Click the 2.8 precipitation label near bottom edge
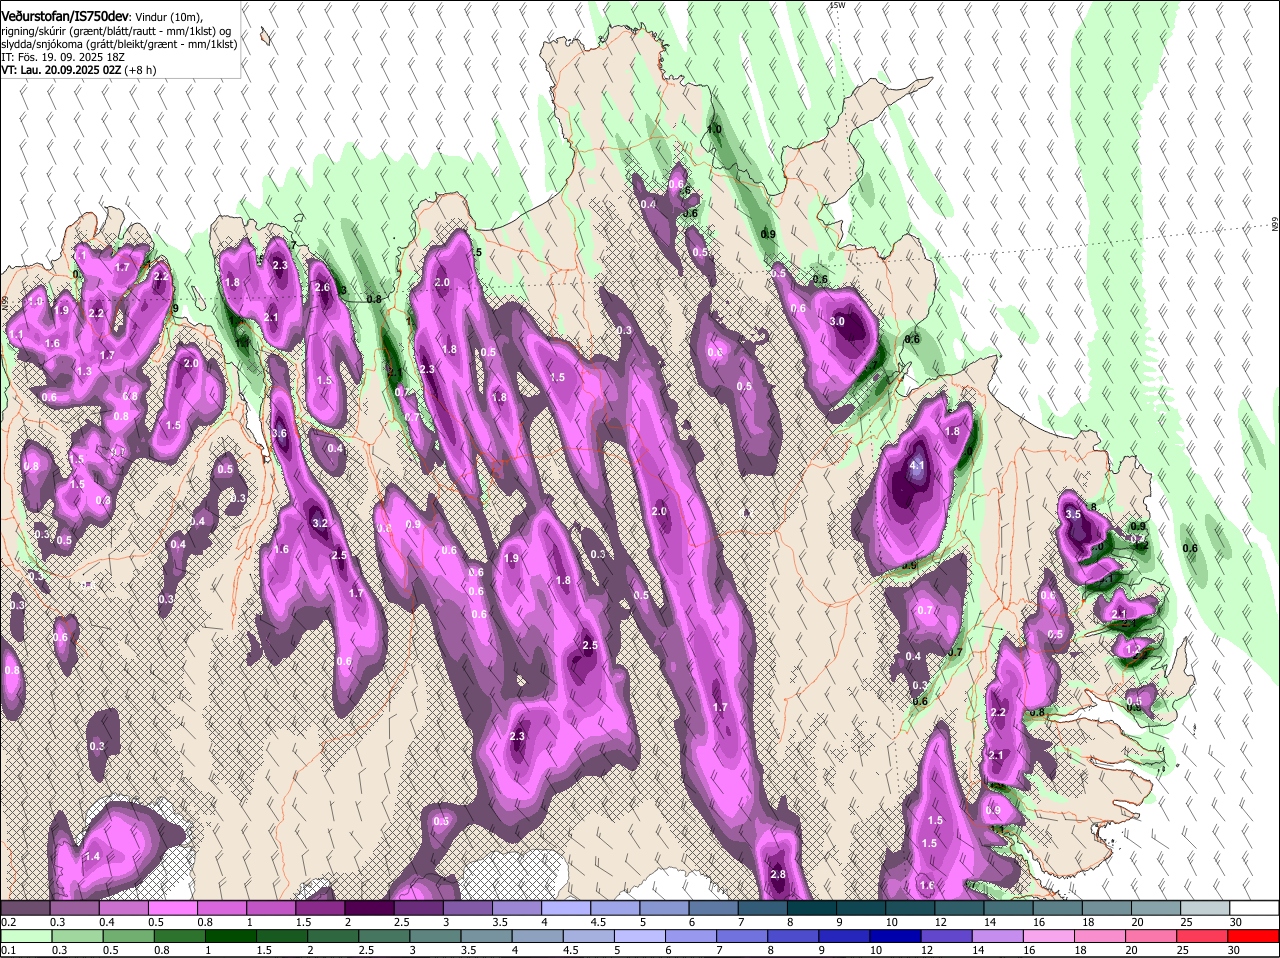1280x958 pixels. (x=779, y=875)
